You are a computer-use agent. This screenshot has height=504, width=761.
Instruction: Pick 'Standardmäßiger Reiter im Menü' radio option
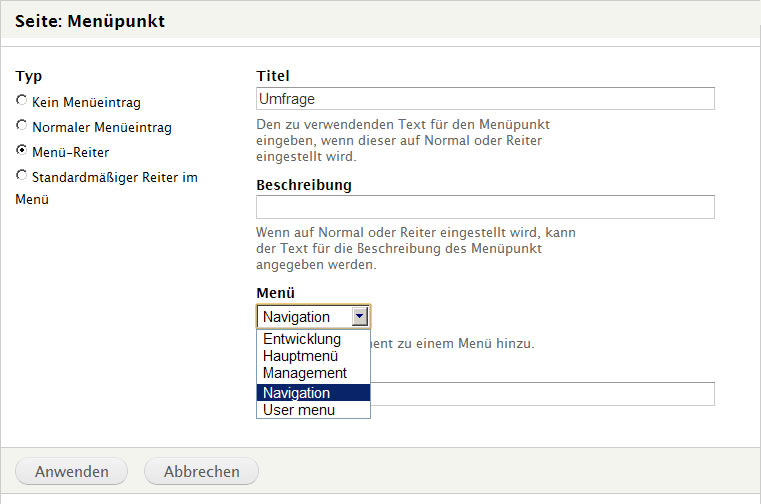pos(22,177)
